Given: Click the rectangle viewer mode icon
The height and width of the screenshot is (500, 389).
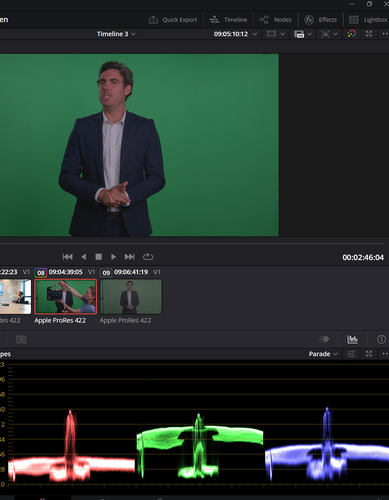Looking at the screenshot, I should [x=272, y=34].
